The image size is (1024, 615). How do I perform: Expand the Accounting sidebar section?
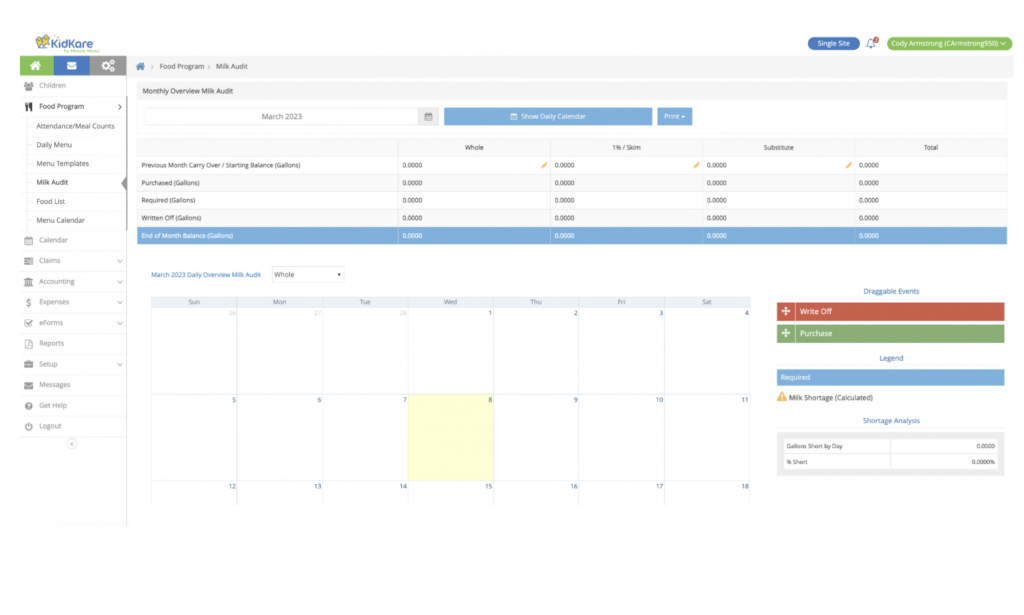(x=118, y=281)
